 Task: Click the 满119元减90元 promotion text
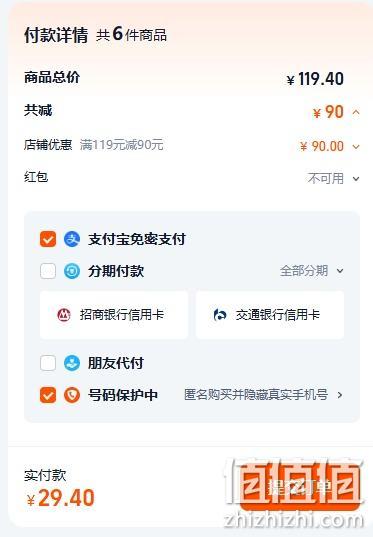coord(122,145)
